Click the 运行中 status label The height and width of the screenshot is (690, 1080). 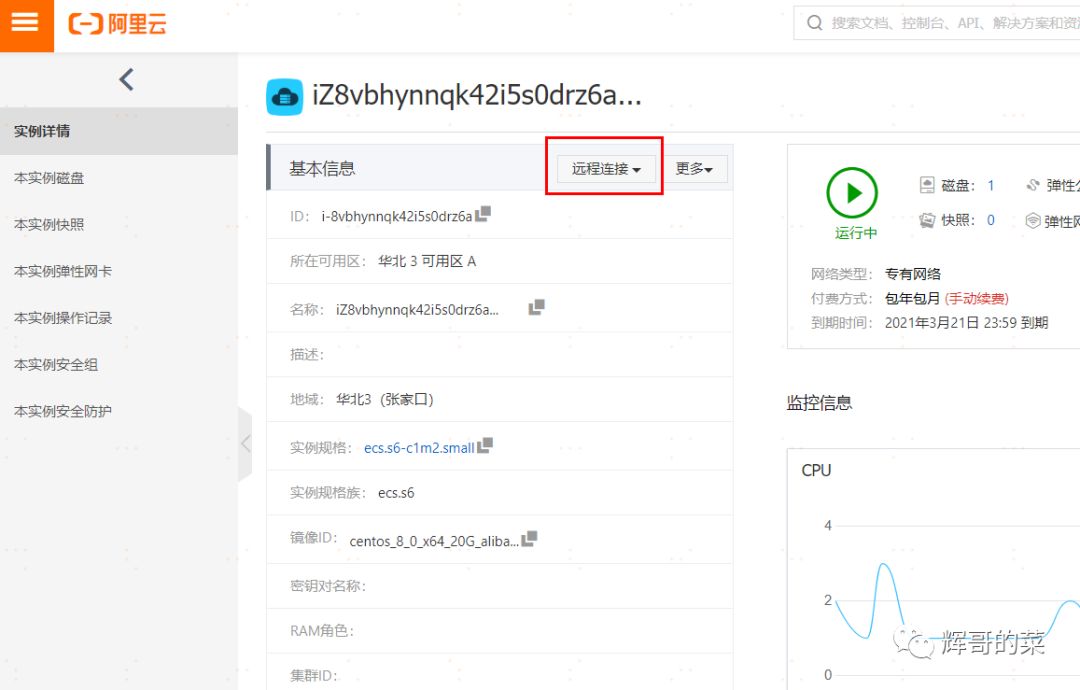point(856,233)
